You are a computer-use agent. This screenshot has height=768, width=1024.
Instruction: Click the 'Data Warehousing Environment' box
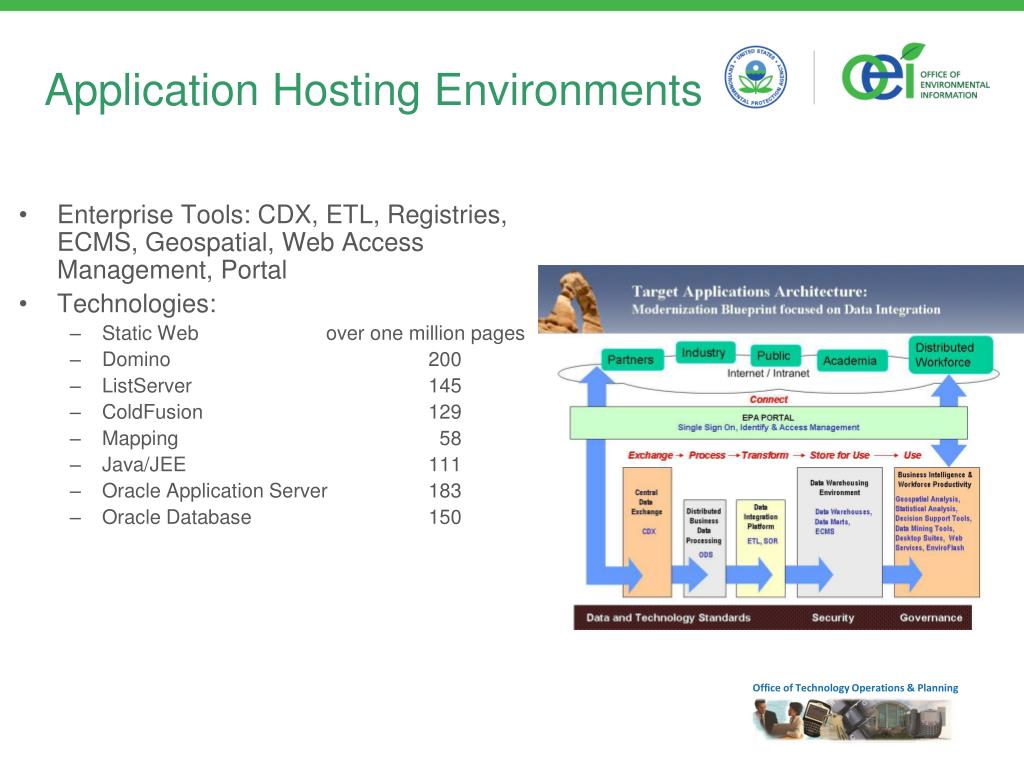(x=839, y=532)
